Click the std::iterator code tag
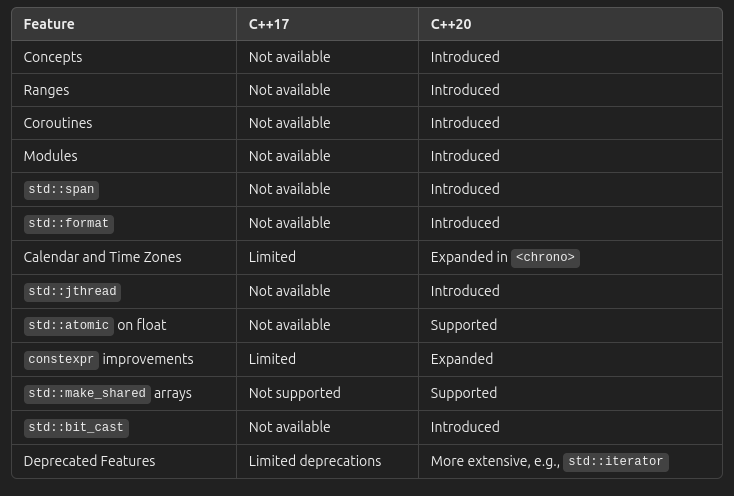 616,462
